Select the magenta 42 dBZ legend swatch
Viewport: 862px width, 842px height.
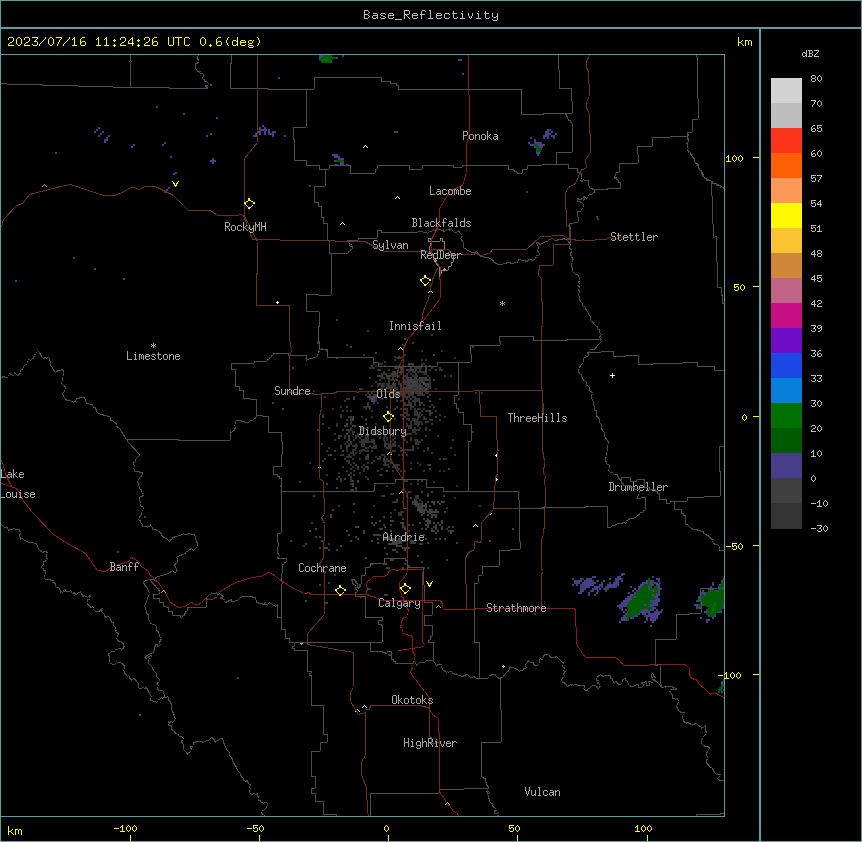[x=786, y=315]
